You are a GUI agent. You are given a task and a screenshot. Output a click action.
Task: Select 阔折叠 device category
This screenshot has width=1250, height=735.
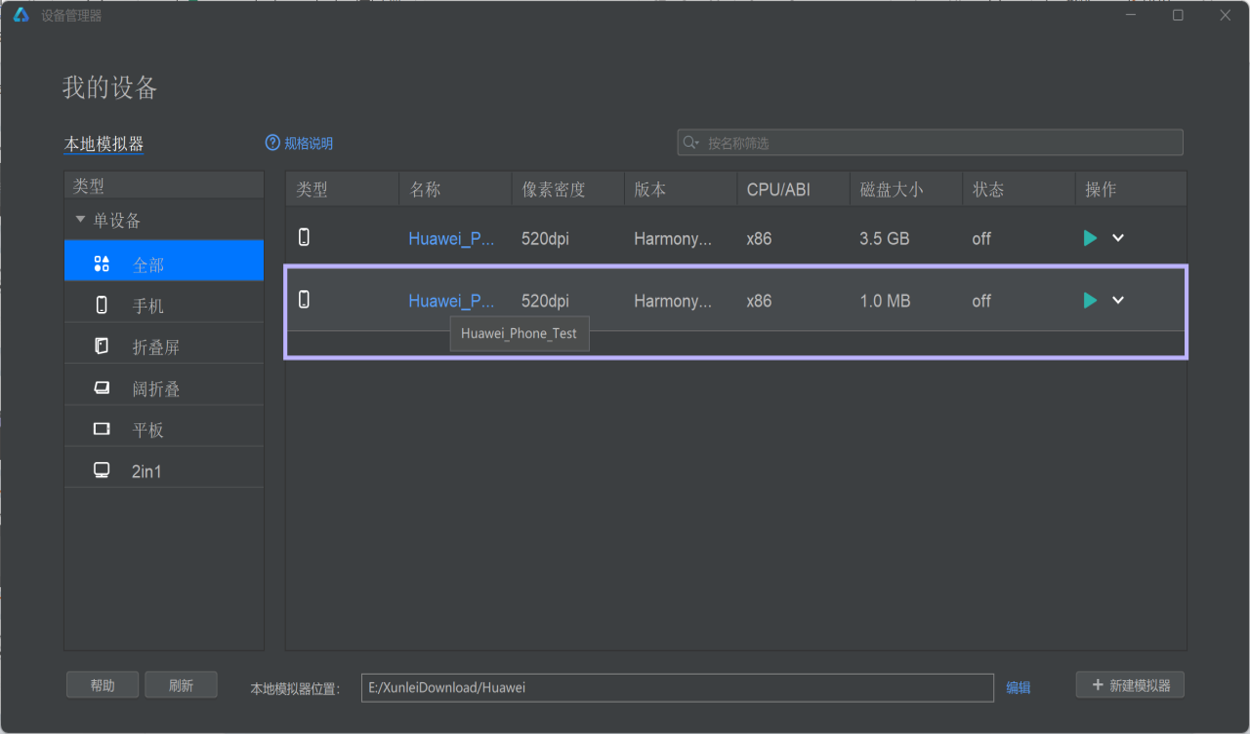[x=164, y=389]
